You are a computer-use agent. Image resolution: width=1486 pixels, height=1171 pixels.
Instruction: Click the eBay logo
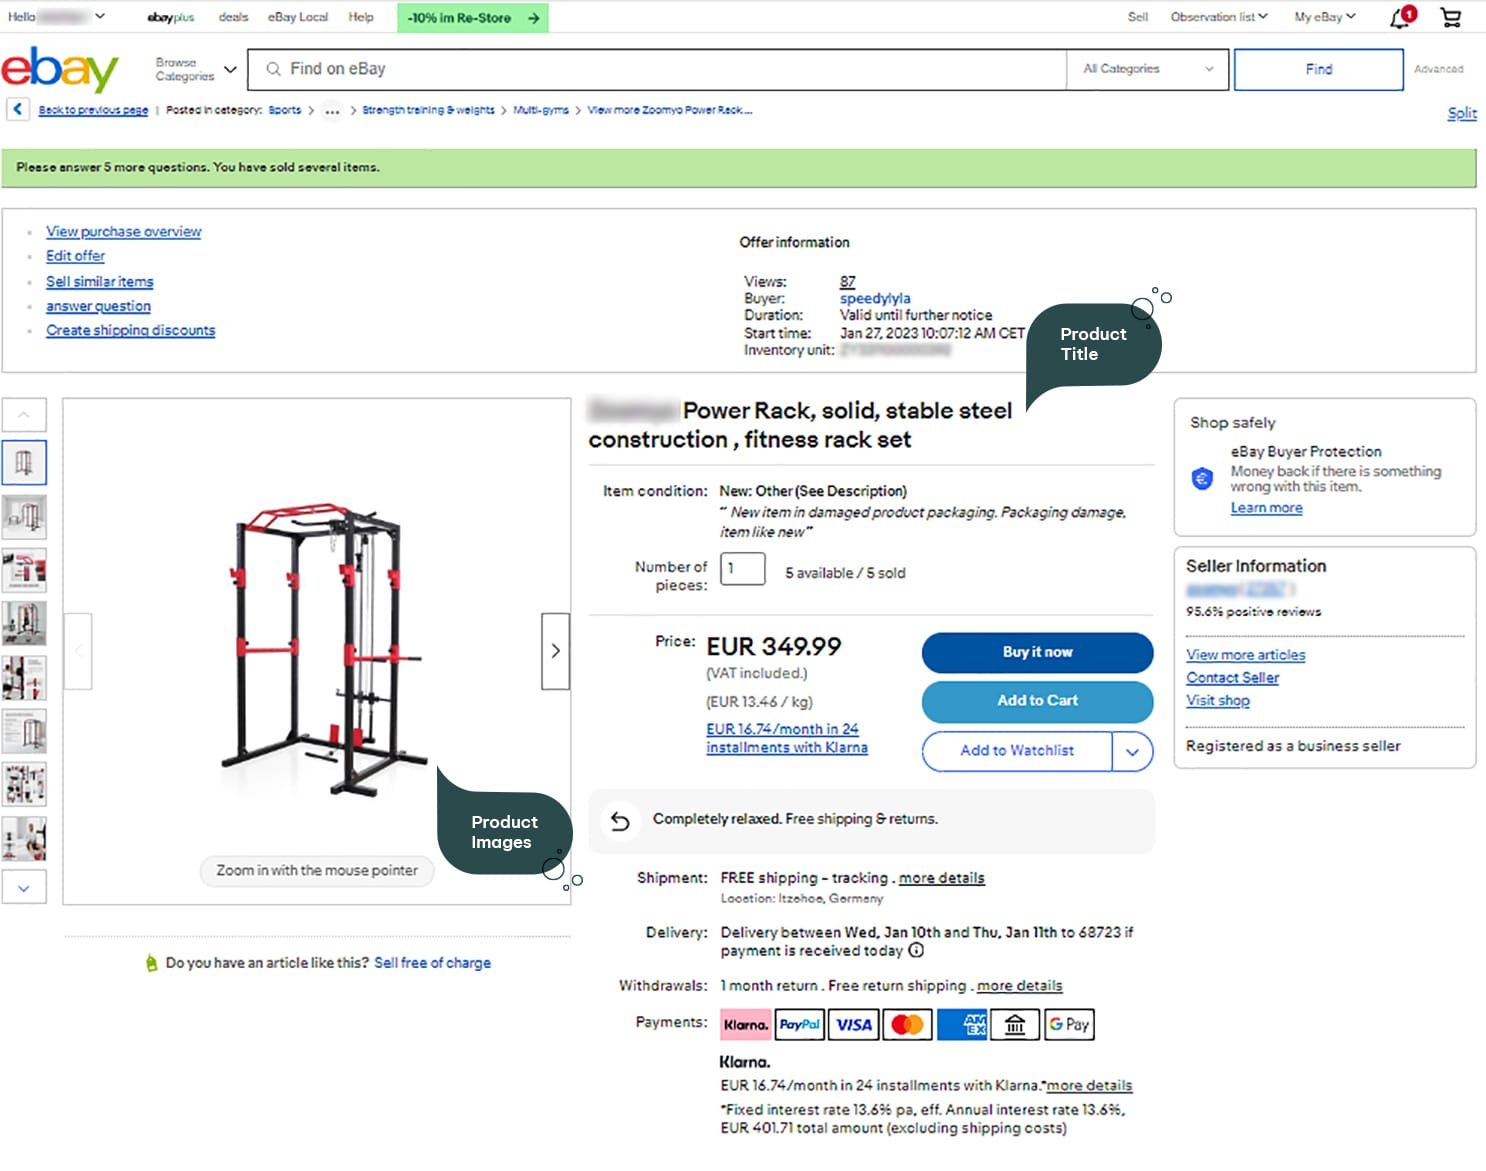pos(60,69)
